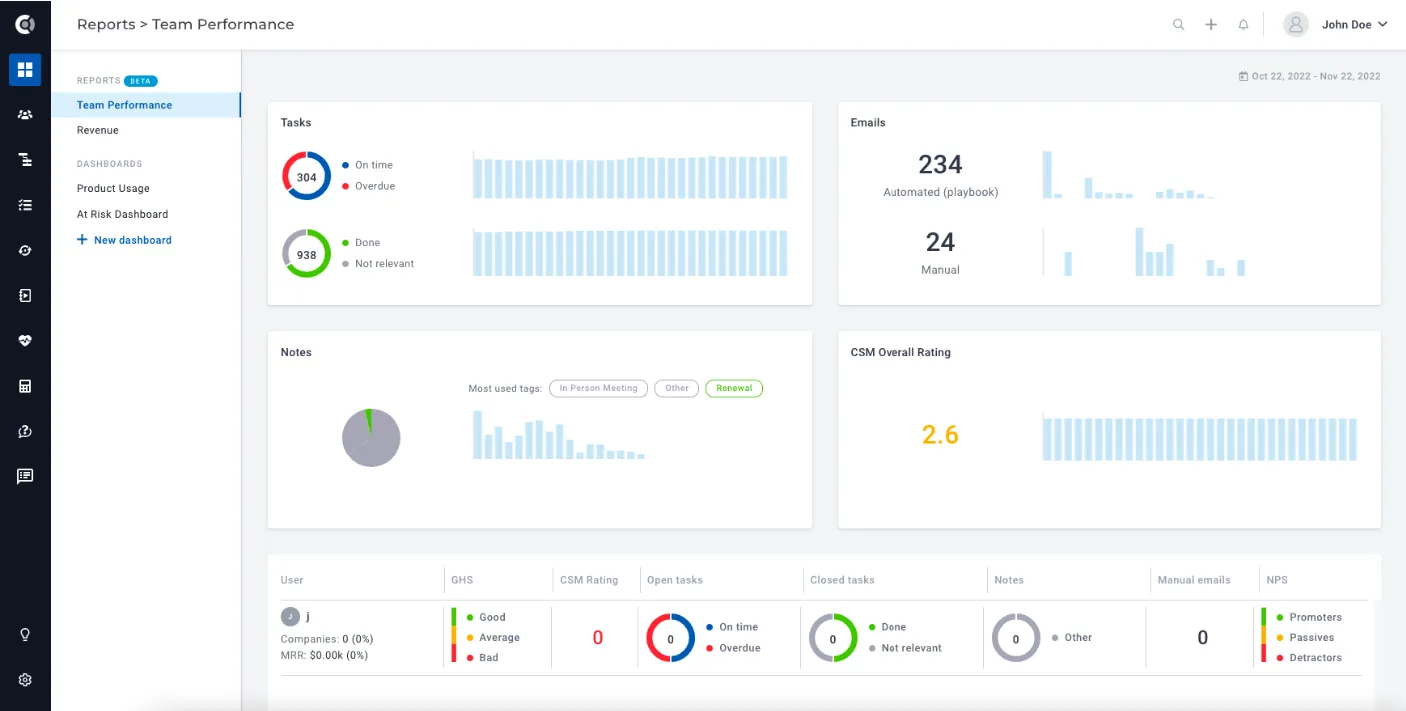Click the search magnifier icon
This screenshot has width=1406, height=711.
click(x=1179, y=25)
